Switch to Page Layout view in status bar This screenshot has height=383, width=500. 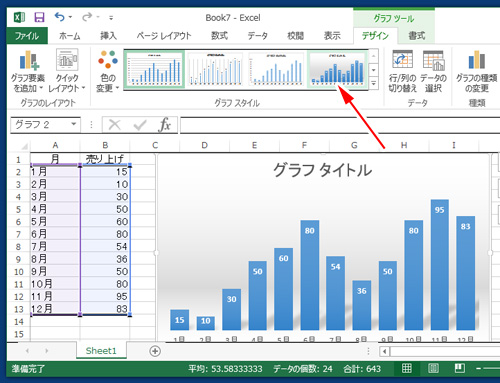tap(433, 368)
